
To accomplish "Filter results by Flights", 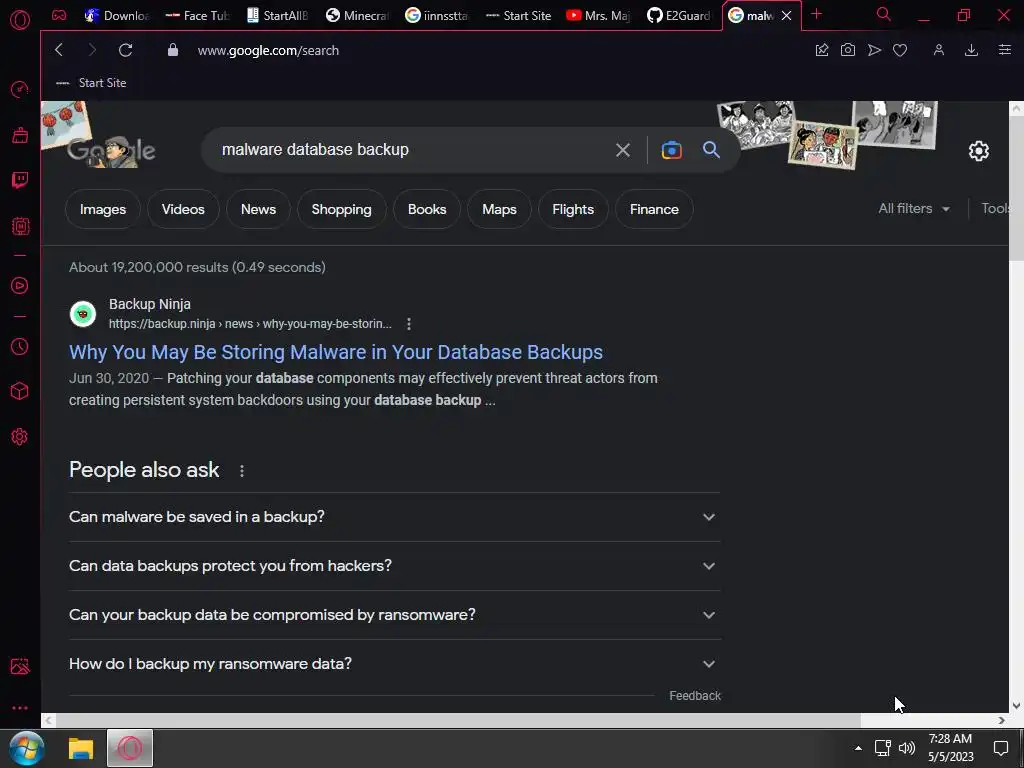I will pos(573,209).
